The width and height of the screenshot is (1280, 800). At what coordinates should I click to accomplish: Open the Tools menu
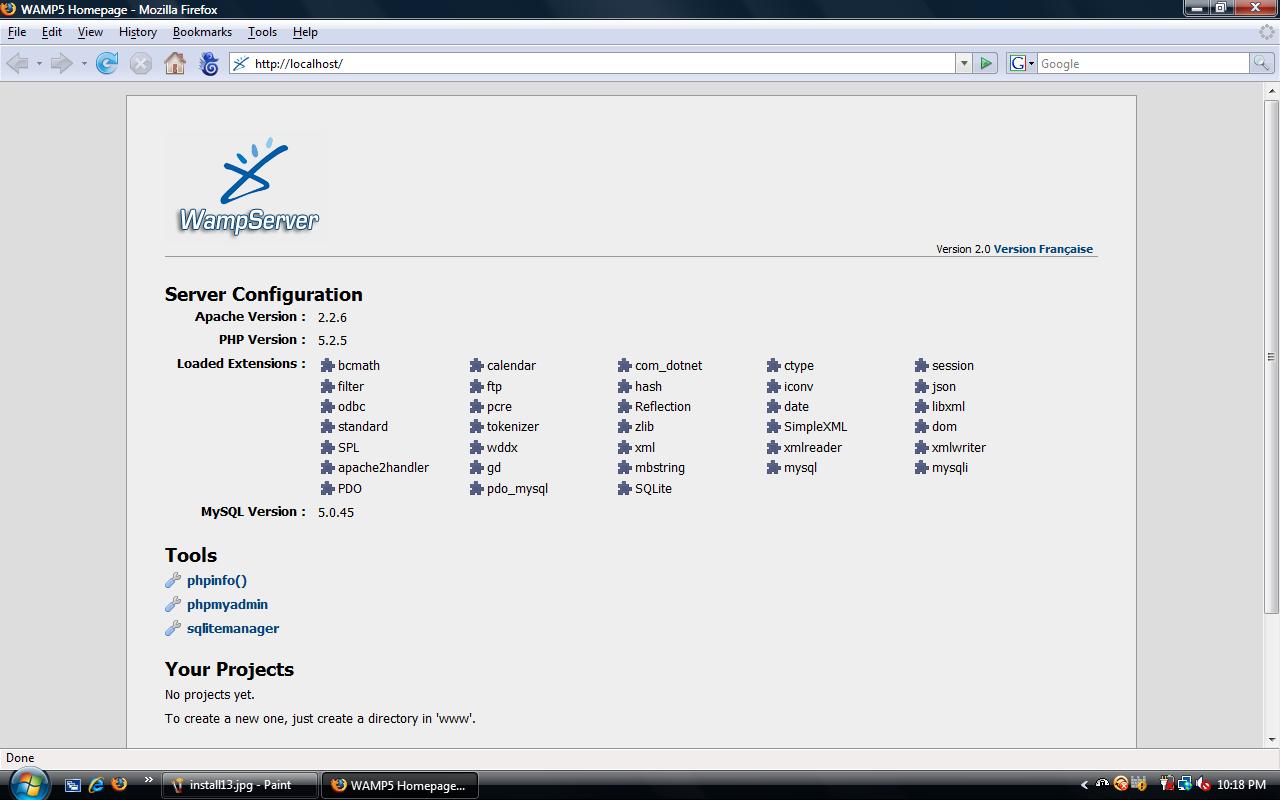click(x=262, y=32)
